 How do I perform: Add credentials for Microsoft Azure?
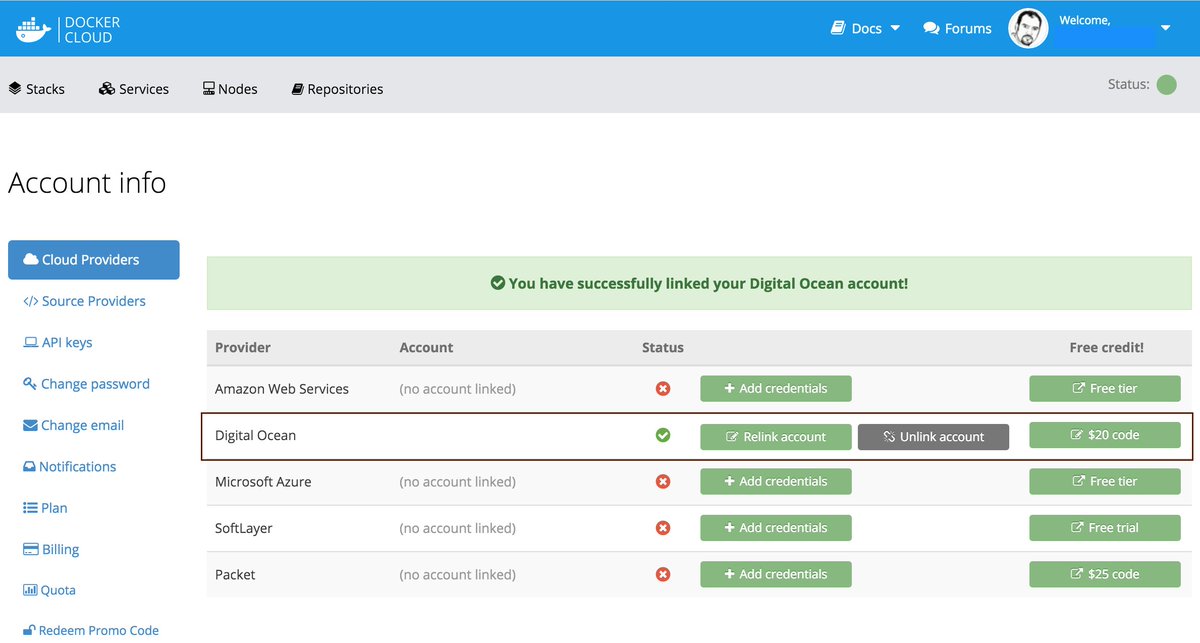pyautogui.click(x=775, y=481)
